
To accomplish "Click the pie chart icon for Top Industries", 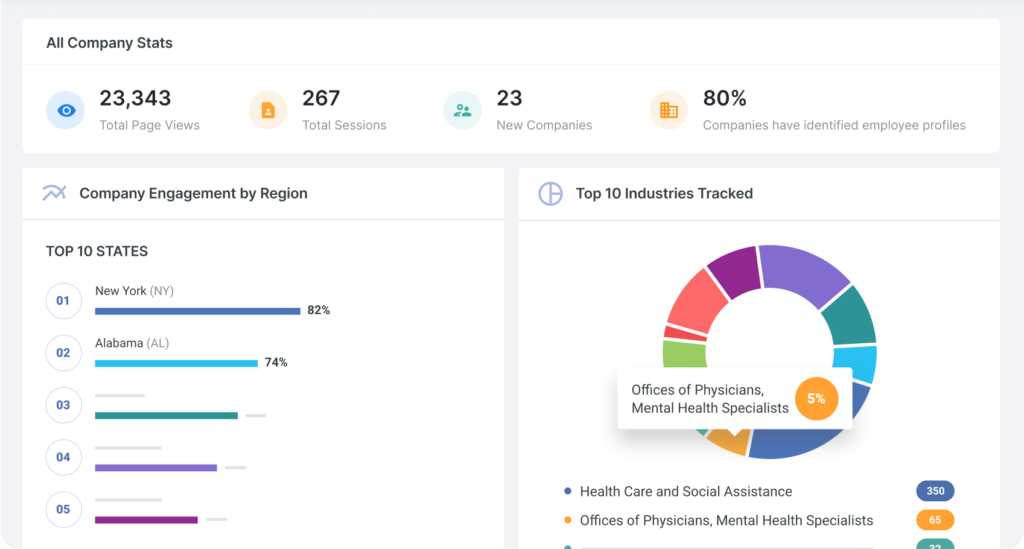I will coord(550,193).
